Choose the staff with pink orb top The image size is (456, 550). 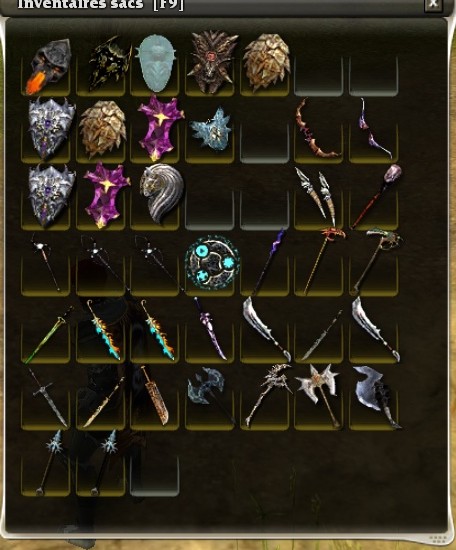376,196
